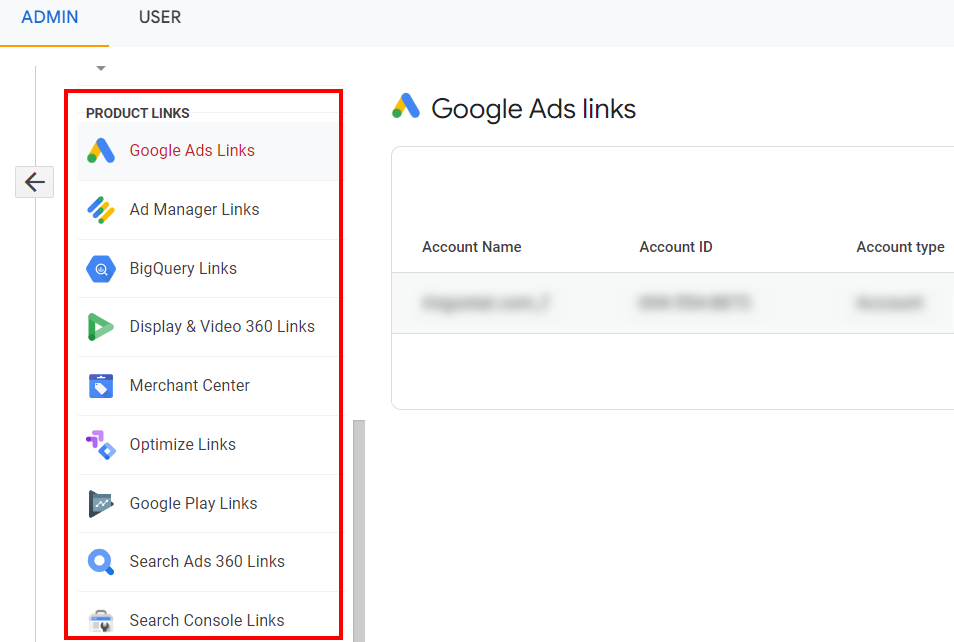Click the Google Play Links icon
Screen dimensions: 954x642
coord(101,504)
